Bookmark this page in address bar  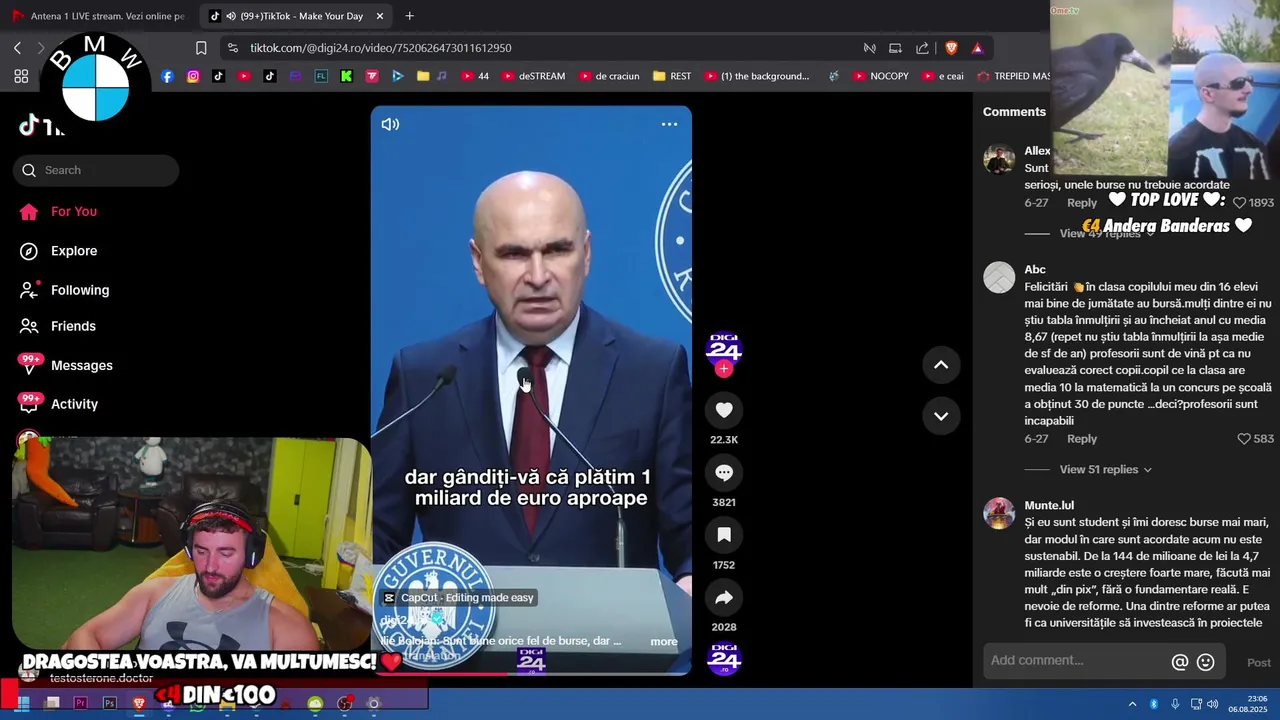pos(201,48)
